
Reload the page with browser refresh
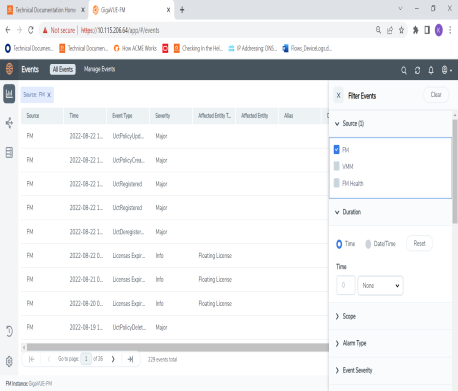click(x=31, y=30)
